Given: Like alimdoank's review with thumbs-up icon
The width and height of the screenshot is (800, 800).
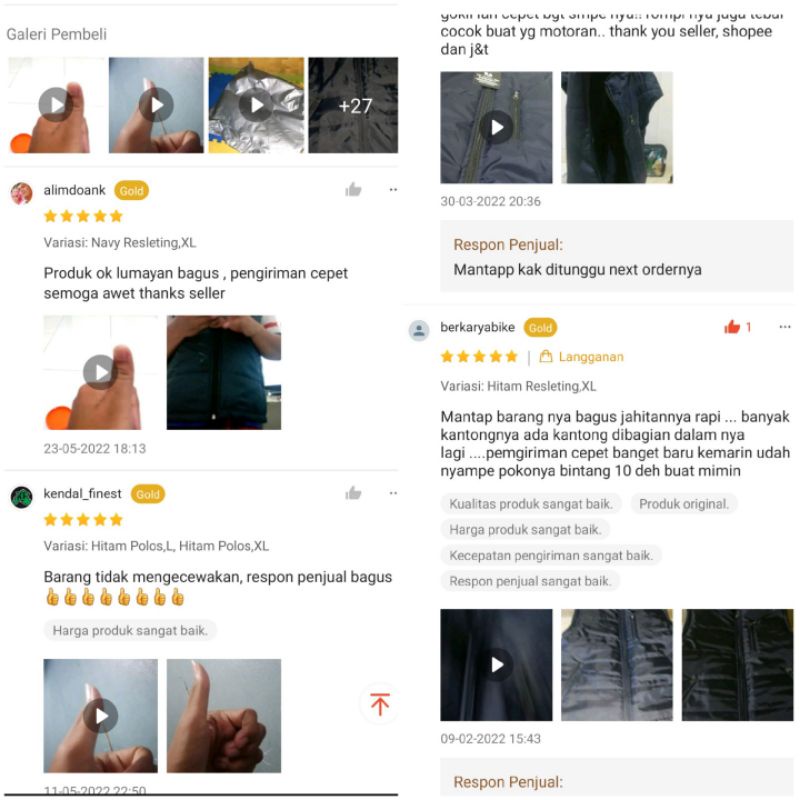Looking at the screenshot, I should coord(353,190).
